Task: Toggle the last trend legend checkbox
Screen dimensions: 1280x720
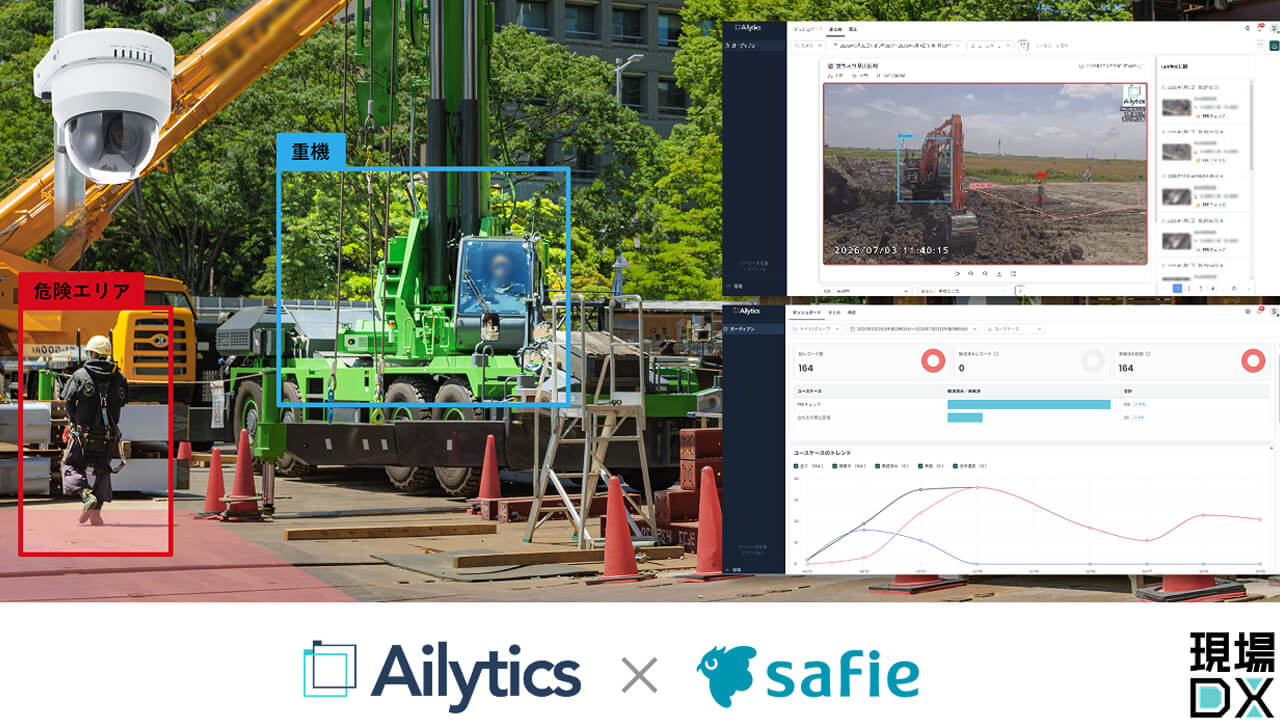Action: click(955, 466)
